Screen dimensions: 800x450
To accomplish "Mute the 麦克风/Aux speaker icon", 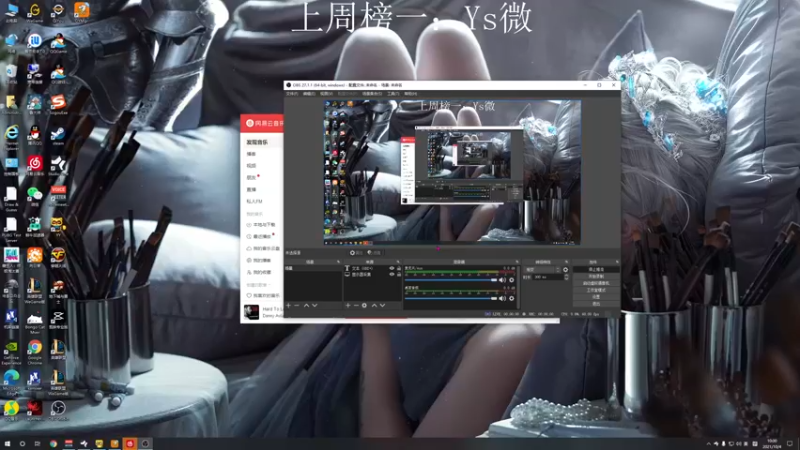I will (503, 280).
